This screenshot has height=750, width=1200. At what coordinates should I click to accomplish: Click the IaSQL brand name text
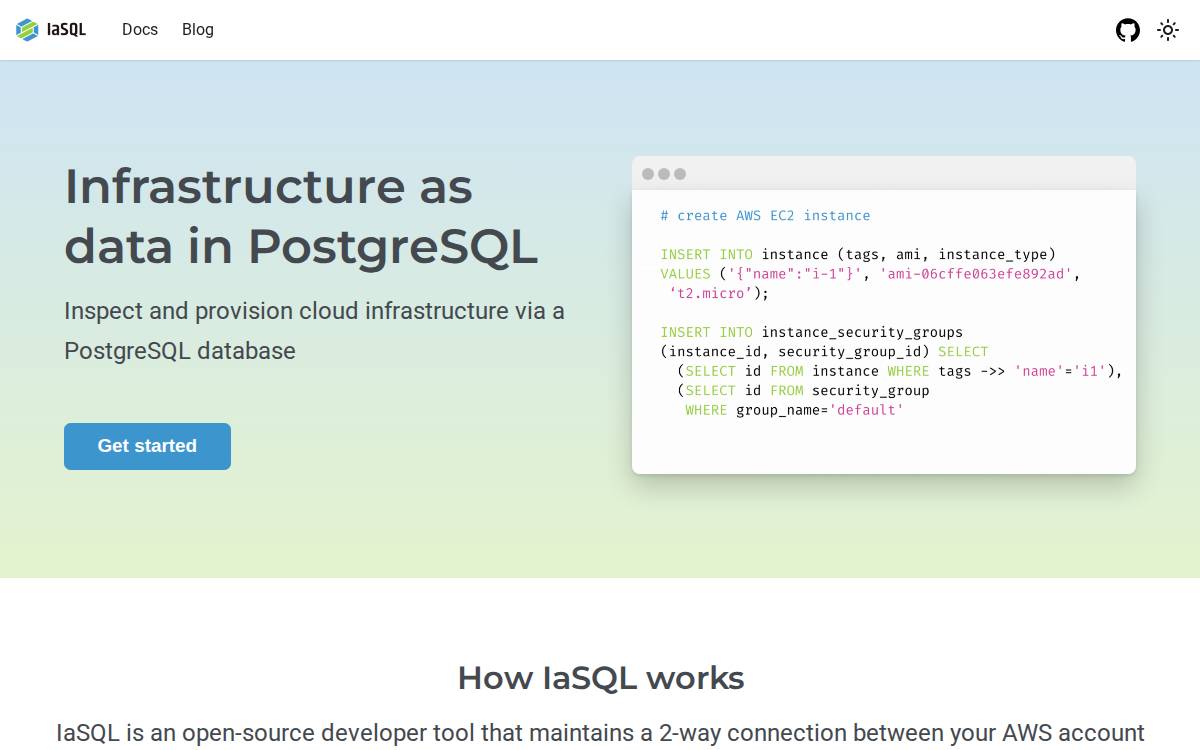(x=66, y=30)
